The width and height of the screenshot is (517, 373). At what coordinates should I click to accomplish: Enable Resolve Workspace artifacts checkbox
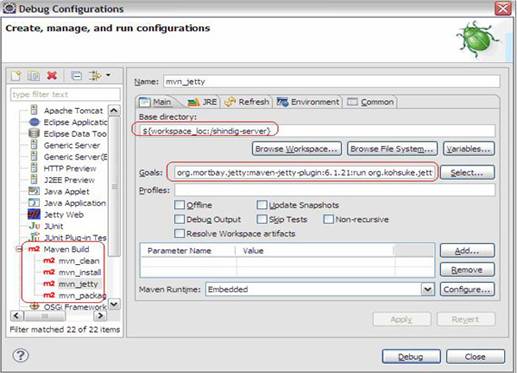180,233
